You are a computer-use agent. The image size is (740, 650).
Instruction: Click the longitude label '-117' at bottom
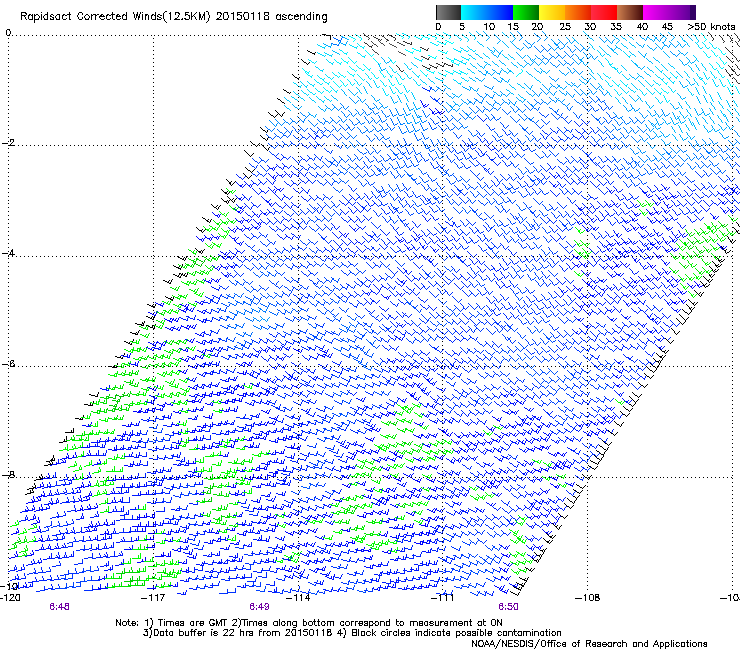[153, 597]
